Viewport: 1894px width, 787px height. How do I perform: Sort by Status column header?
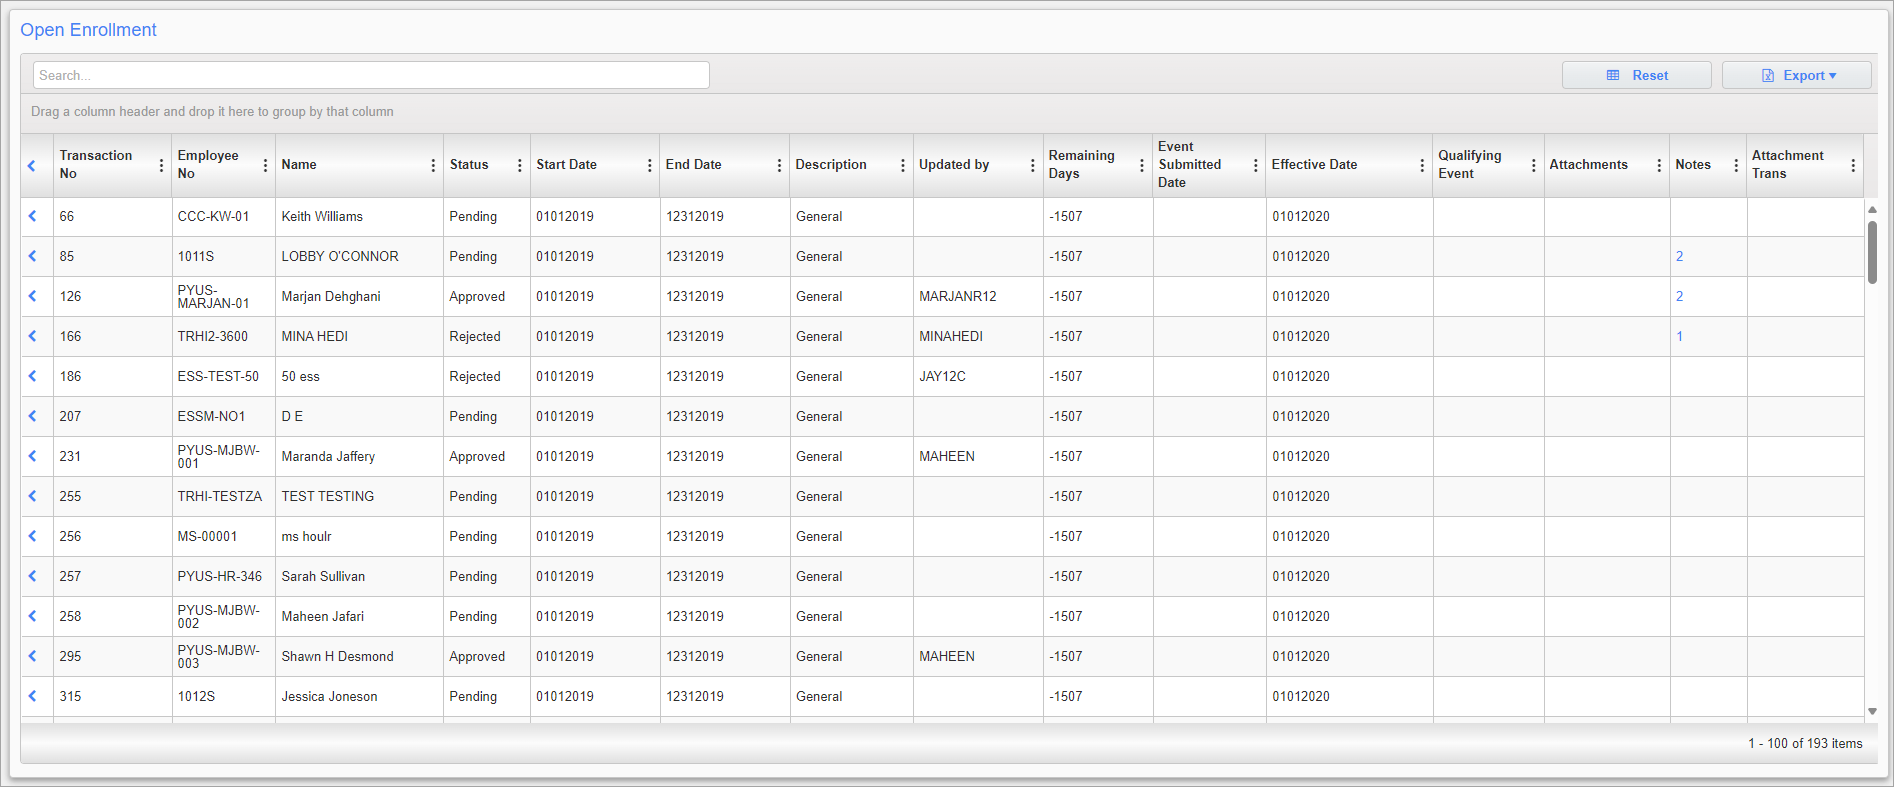pos(469,165)
